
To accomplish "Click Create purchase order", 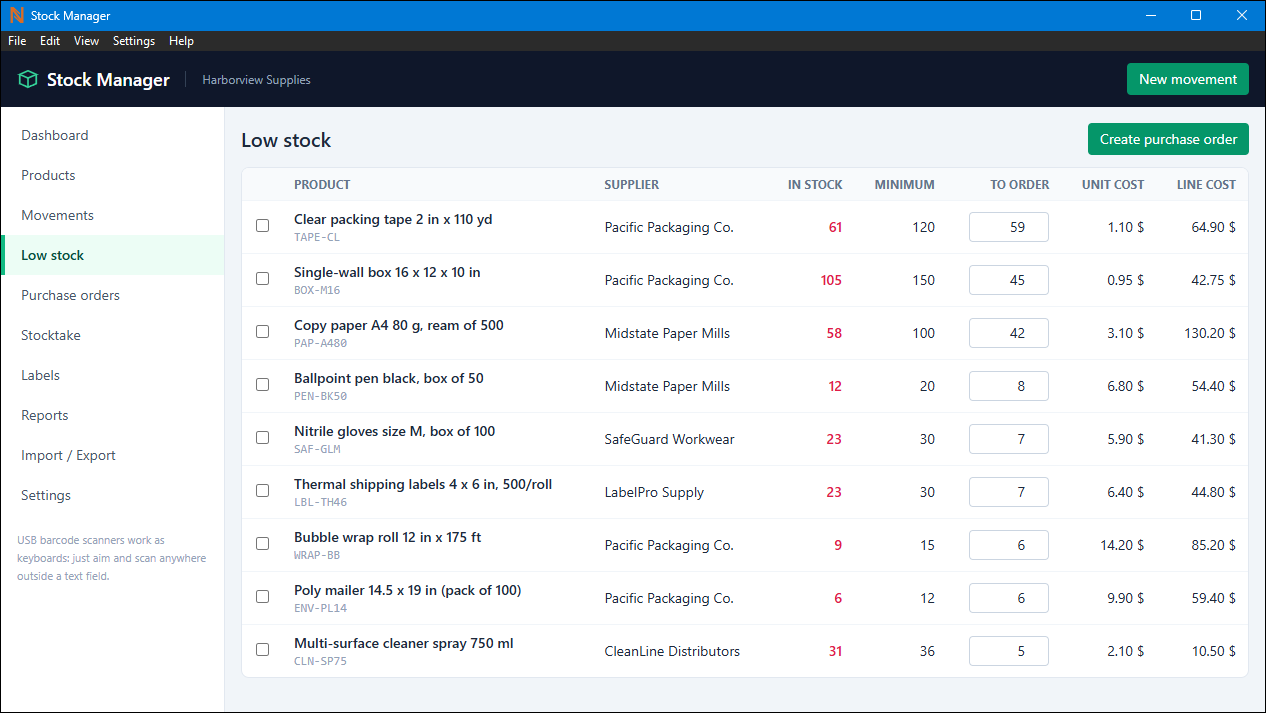I will pyautogui.click(x=1168, y=139).
